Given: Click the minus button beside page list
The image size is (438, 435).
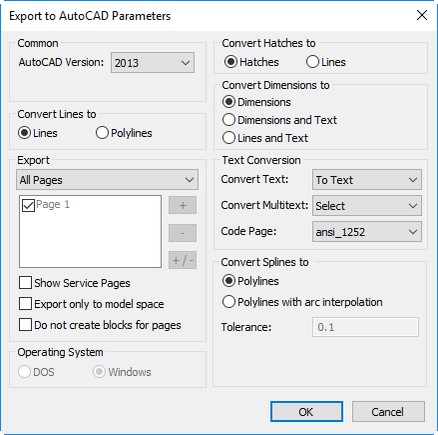Looking at the screenshot, I should pyautogui.click(x=182, y=233).
